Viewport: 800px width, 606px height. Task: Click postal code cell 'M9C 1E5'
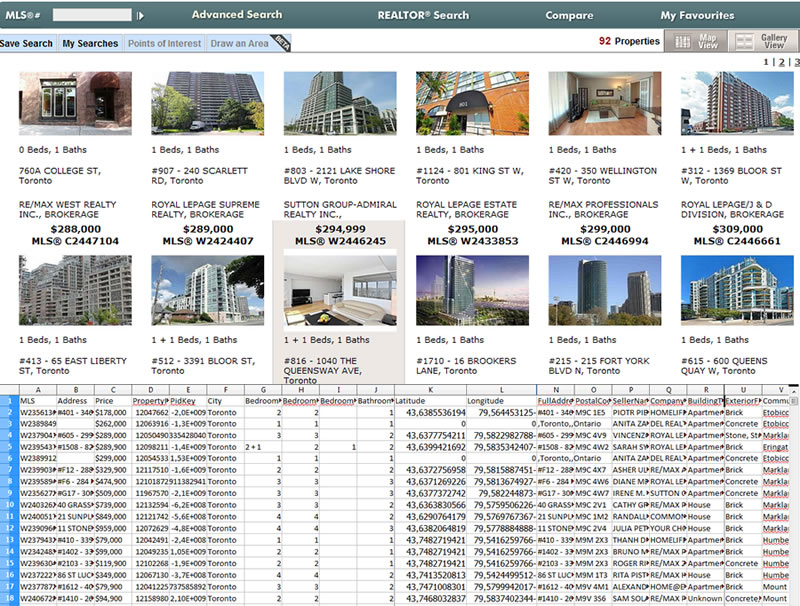click(x=593, y=412)
